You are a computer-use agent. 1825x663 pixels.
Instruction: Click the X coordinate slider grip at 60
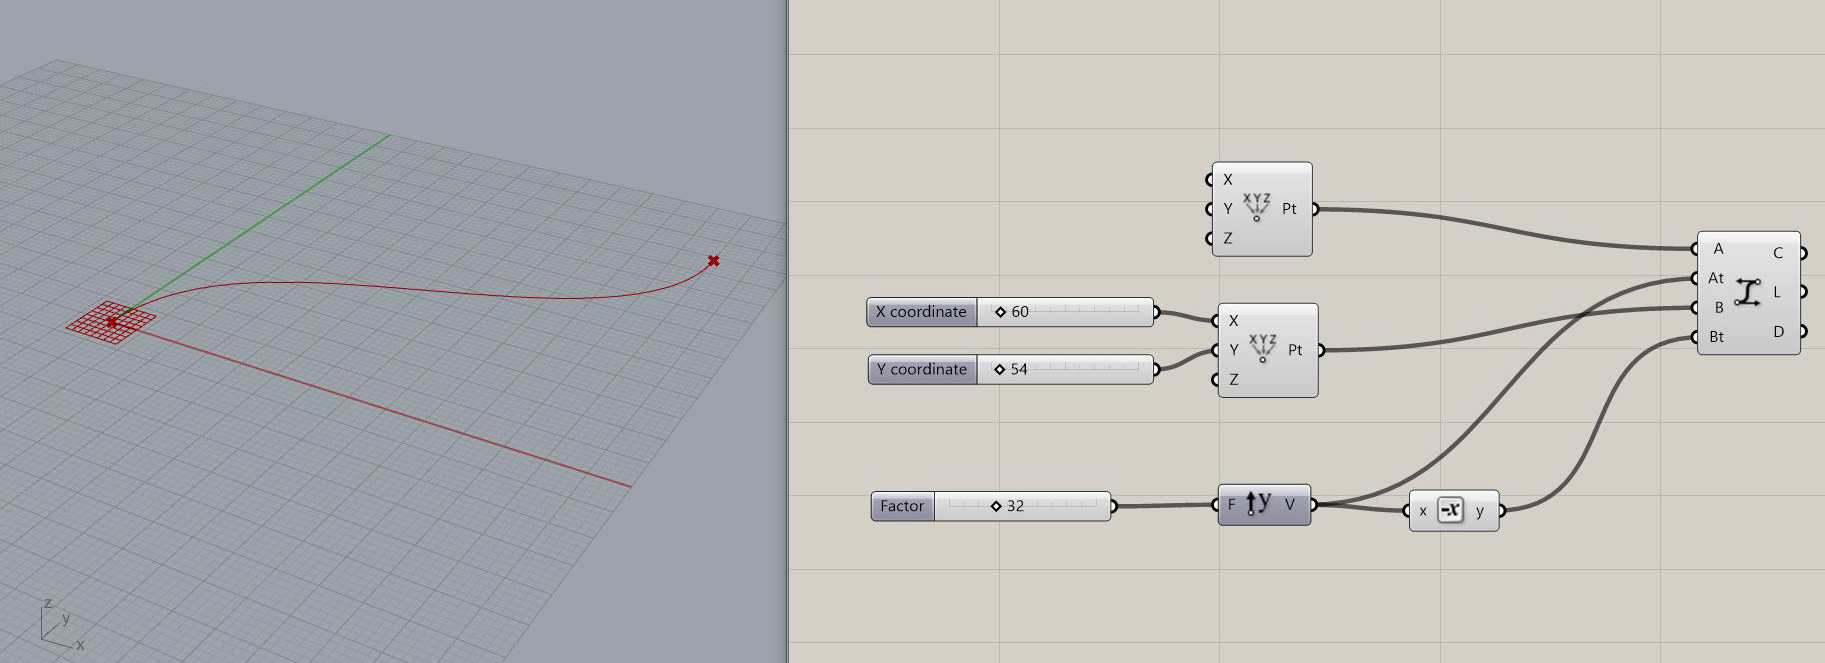1000,312
